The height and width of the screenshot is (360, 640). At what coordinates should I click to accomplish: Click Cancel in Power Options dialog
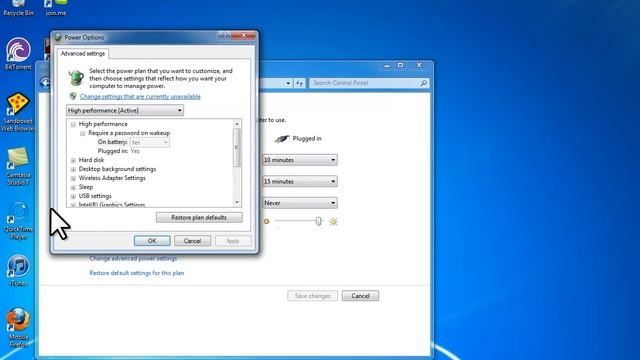tap(192, 241)
